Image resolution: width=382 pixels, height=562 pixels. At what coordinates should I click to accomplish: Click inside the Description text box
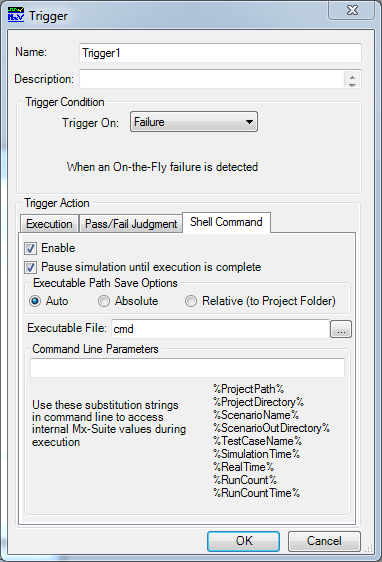[212, 79]
